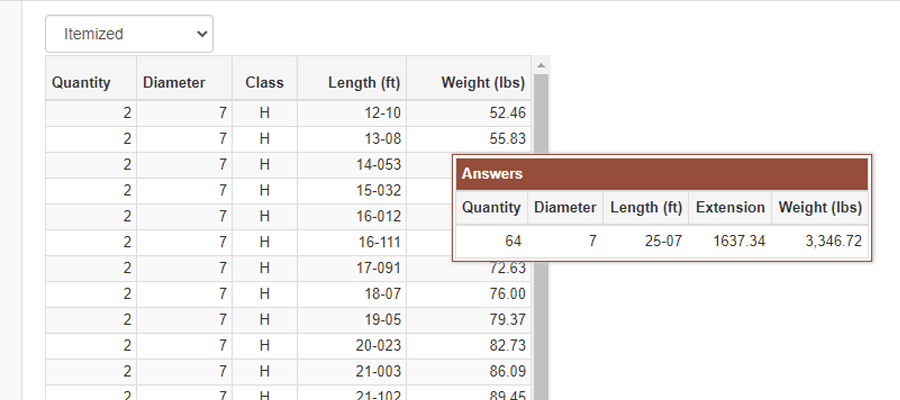The height and width of the screenshot is (400, 900).
Task: Select the length cell 15-032
Action: tap(352, 191)
